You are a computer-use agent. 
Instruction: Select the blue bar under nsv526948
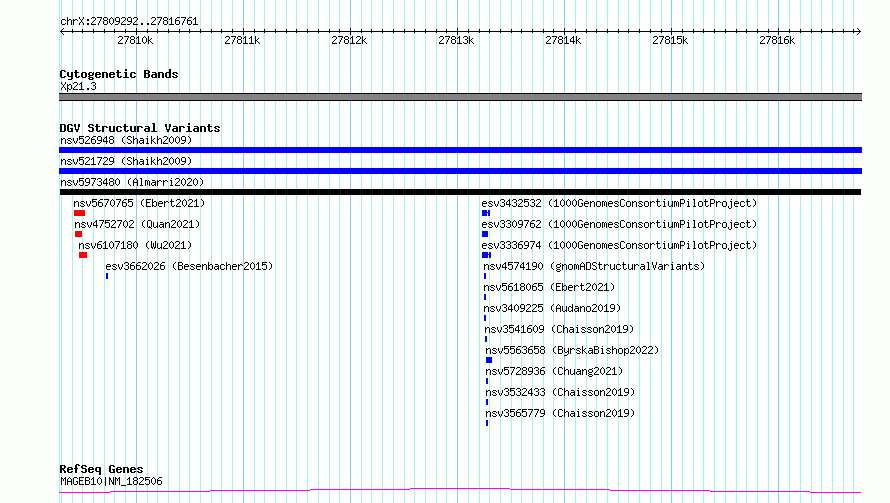460,150
